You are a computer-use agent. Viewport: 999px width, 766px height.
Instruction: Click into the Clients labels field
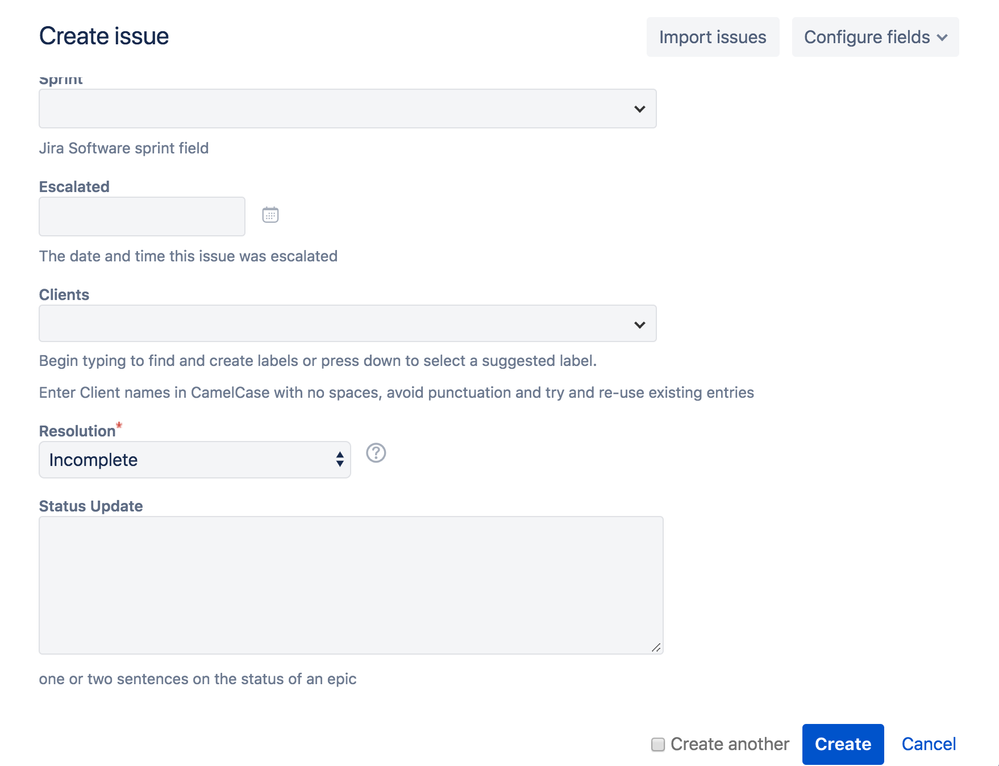pos(330,324)
